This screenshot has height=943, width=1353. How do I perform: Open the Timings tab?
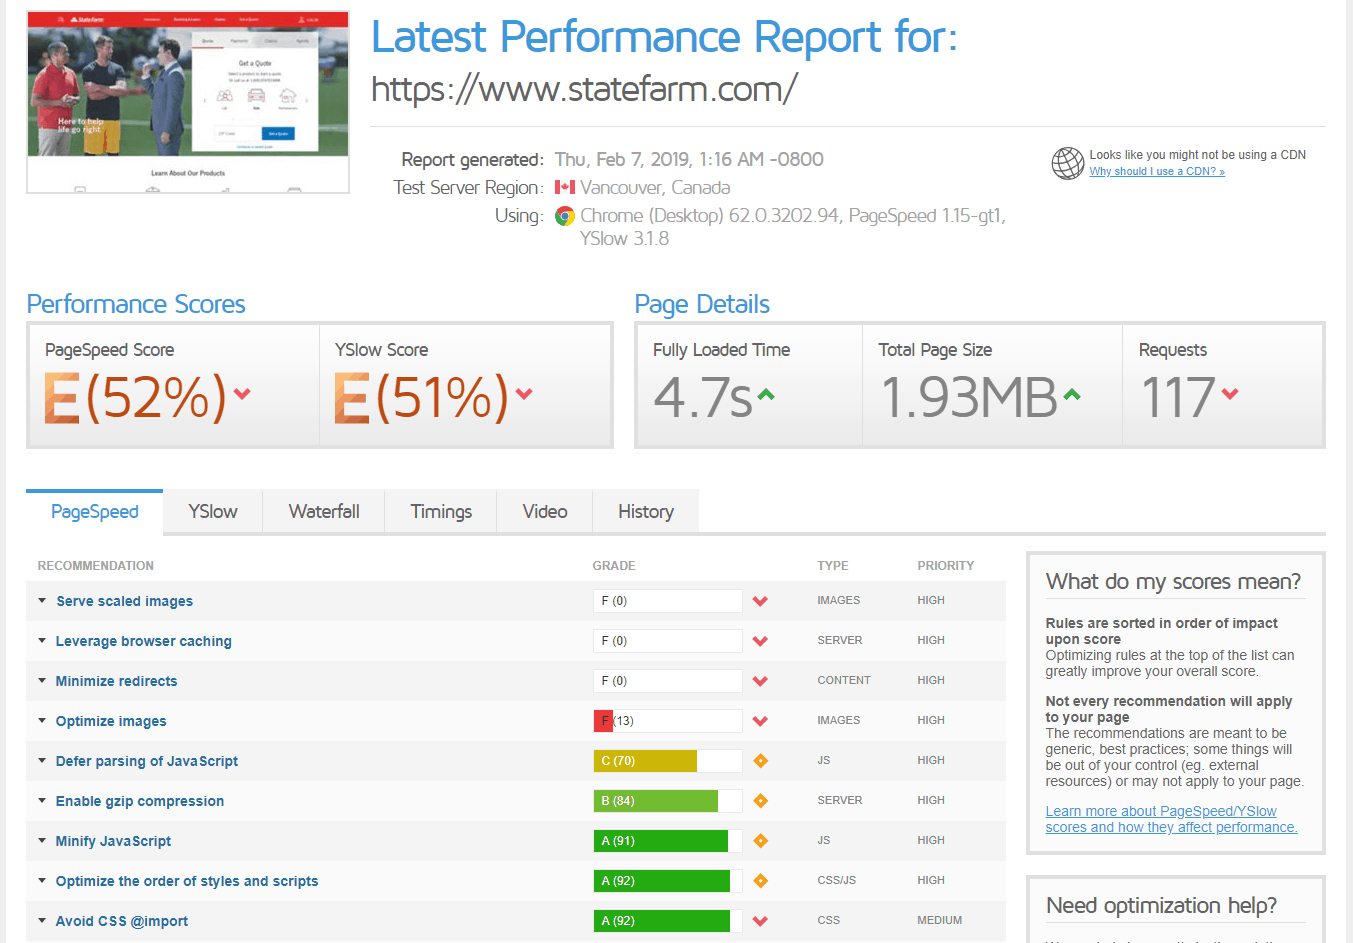(x=441, y=512)
